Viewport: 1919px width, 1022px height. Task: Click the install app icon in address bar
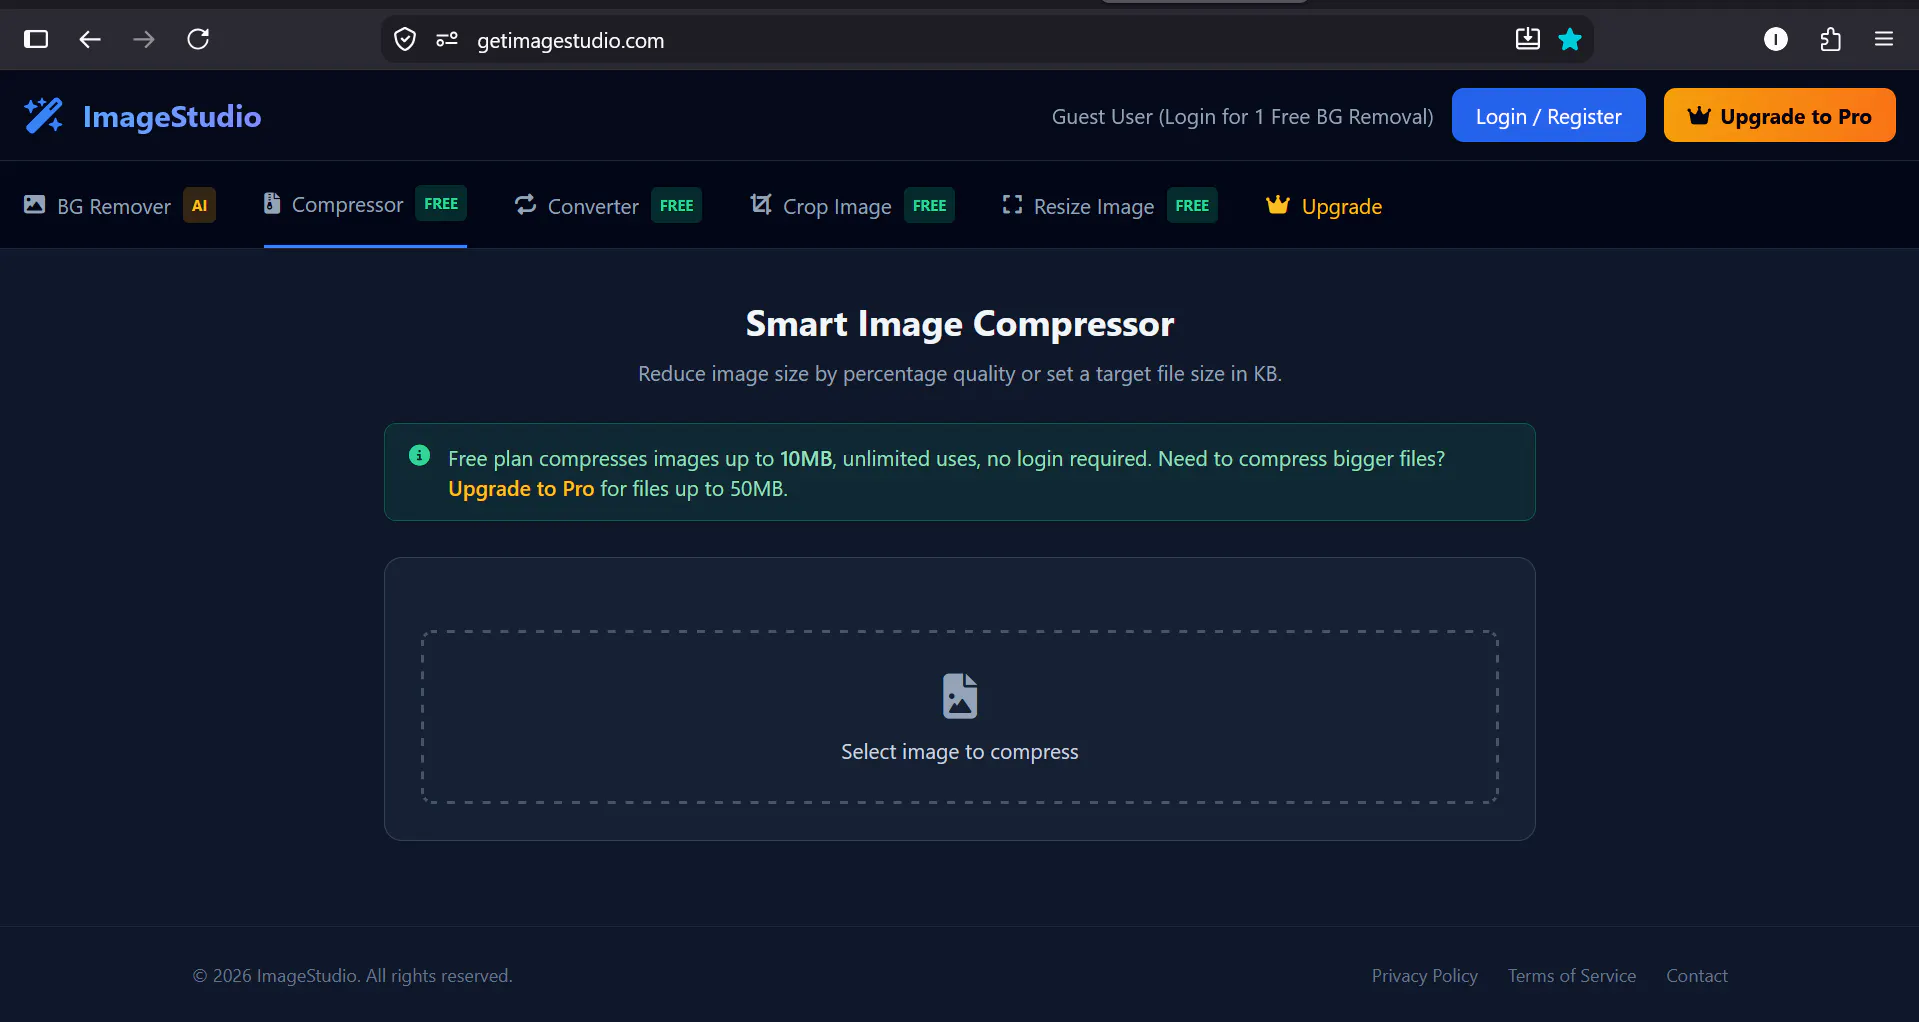click(1528, 39)
